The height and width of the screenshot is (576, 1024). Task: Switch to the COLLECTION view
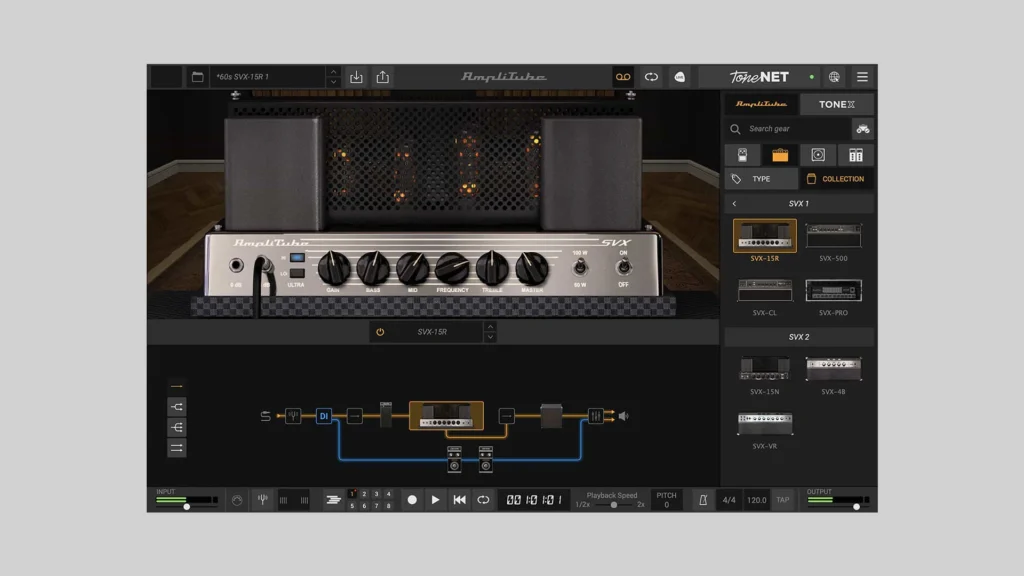pyautogui.click(x=836, y=178)
